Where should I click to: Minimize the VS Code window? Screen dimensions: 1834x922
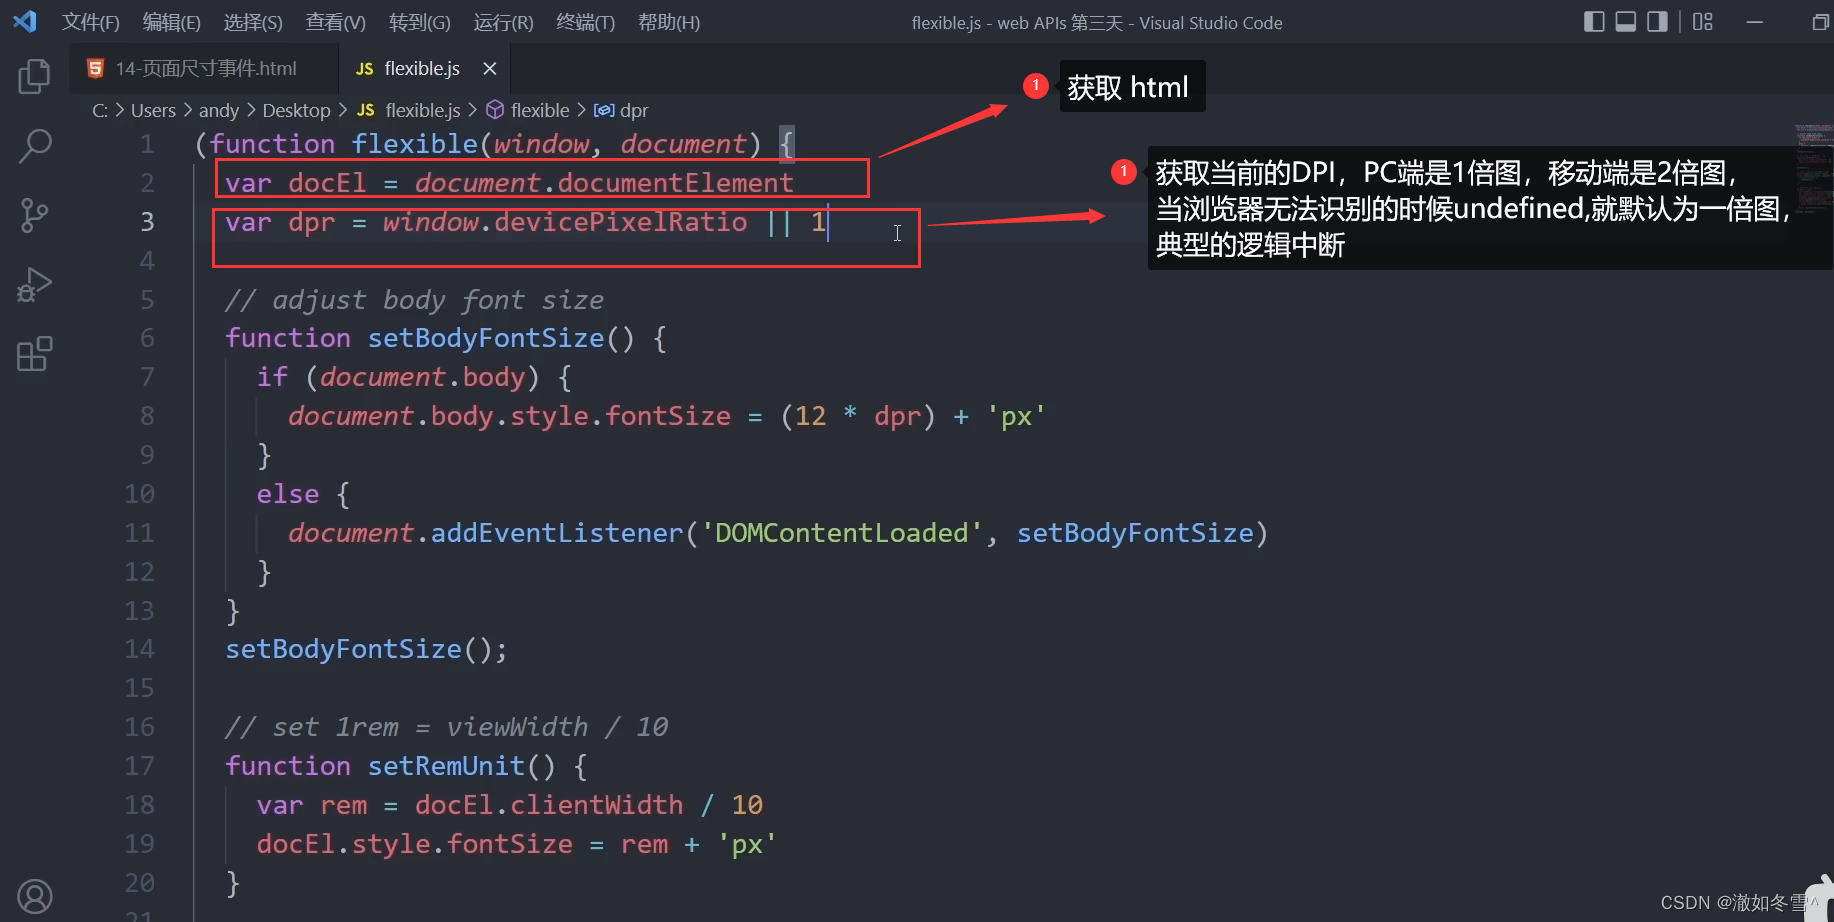[1755, 22]
